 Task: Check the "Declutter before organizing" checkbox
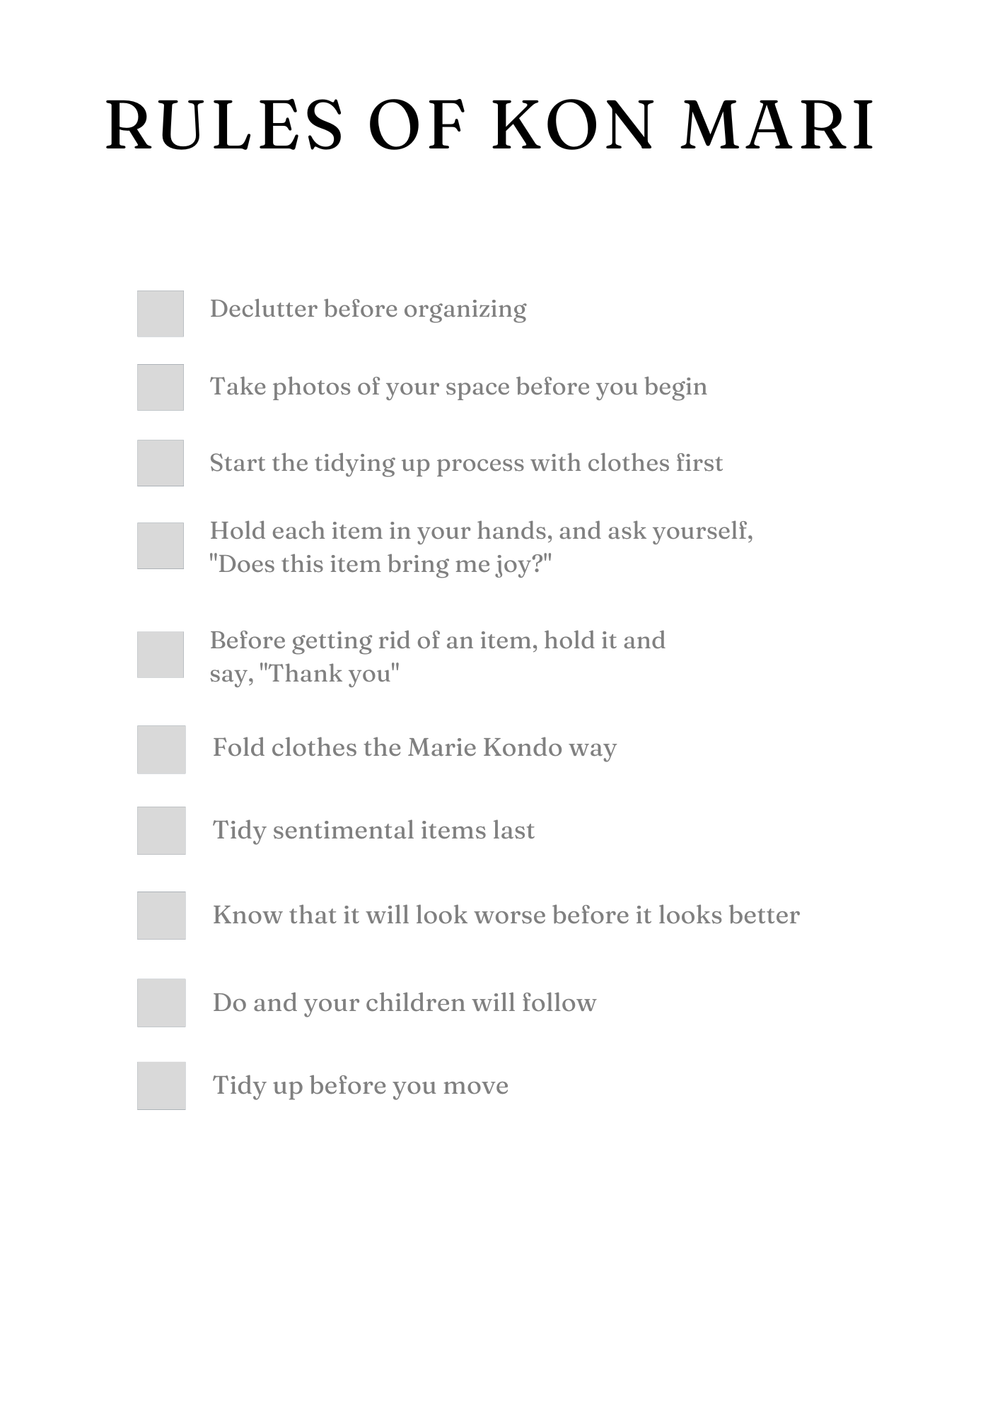[x=160, y=313]
